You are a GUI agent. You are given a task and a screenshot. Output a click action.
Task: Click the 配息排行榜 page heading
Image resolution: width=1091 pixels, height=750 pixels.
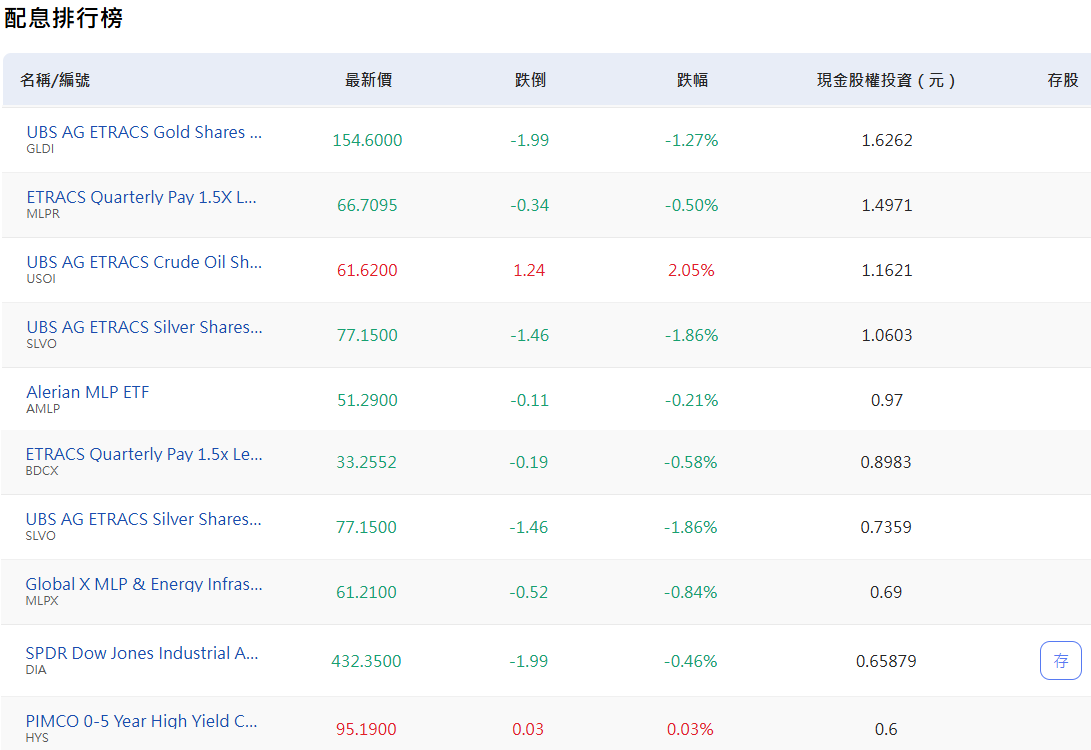(63, 18)
